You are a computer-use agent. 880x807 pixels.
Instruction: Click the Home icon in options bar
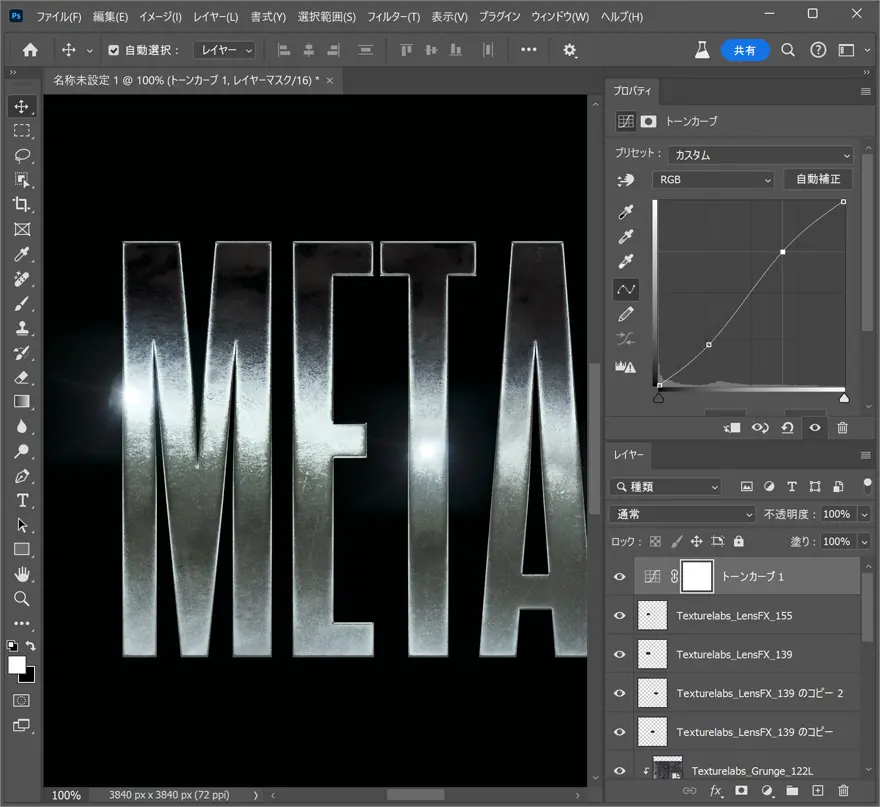coord(30,51)
